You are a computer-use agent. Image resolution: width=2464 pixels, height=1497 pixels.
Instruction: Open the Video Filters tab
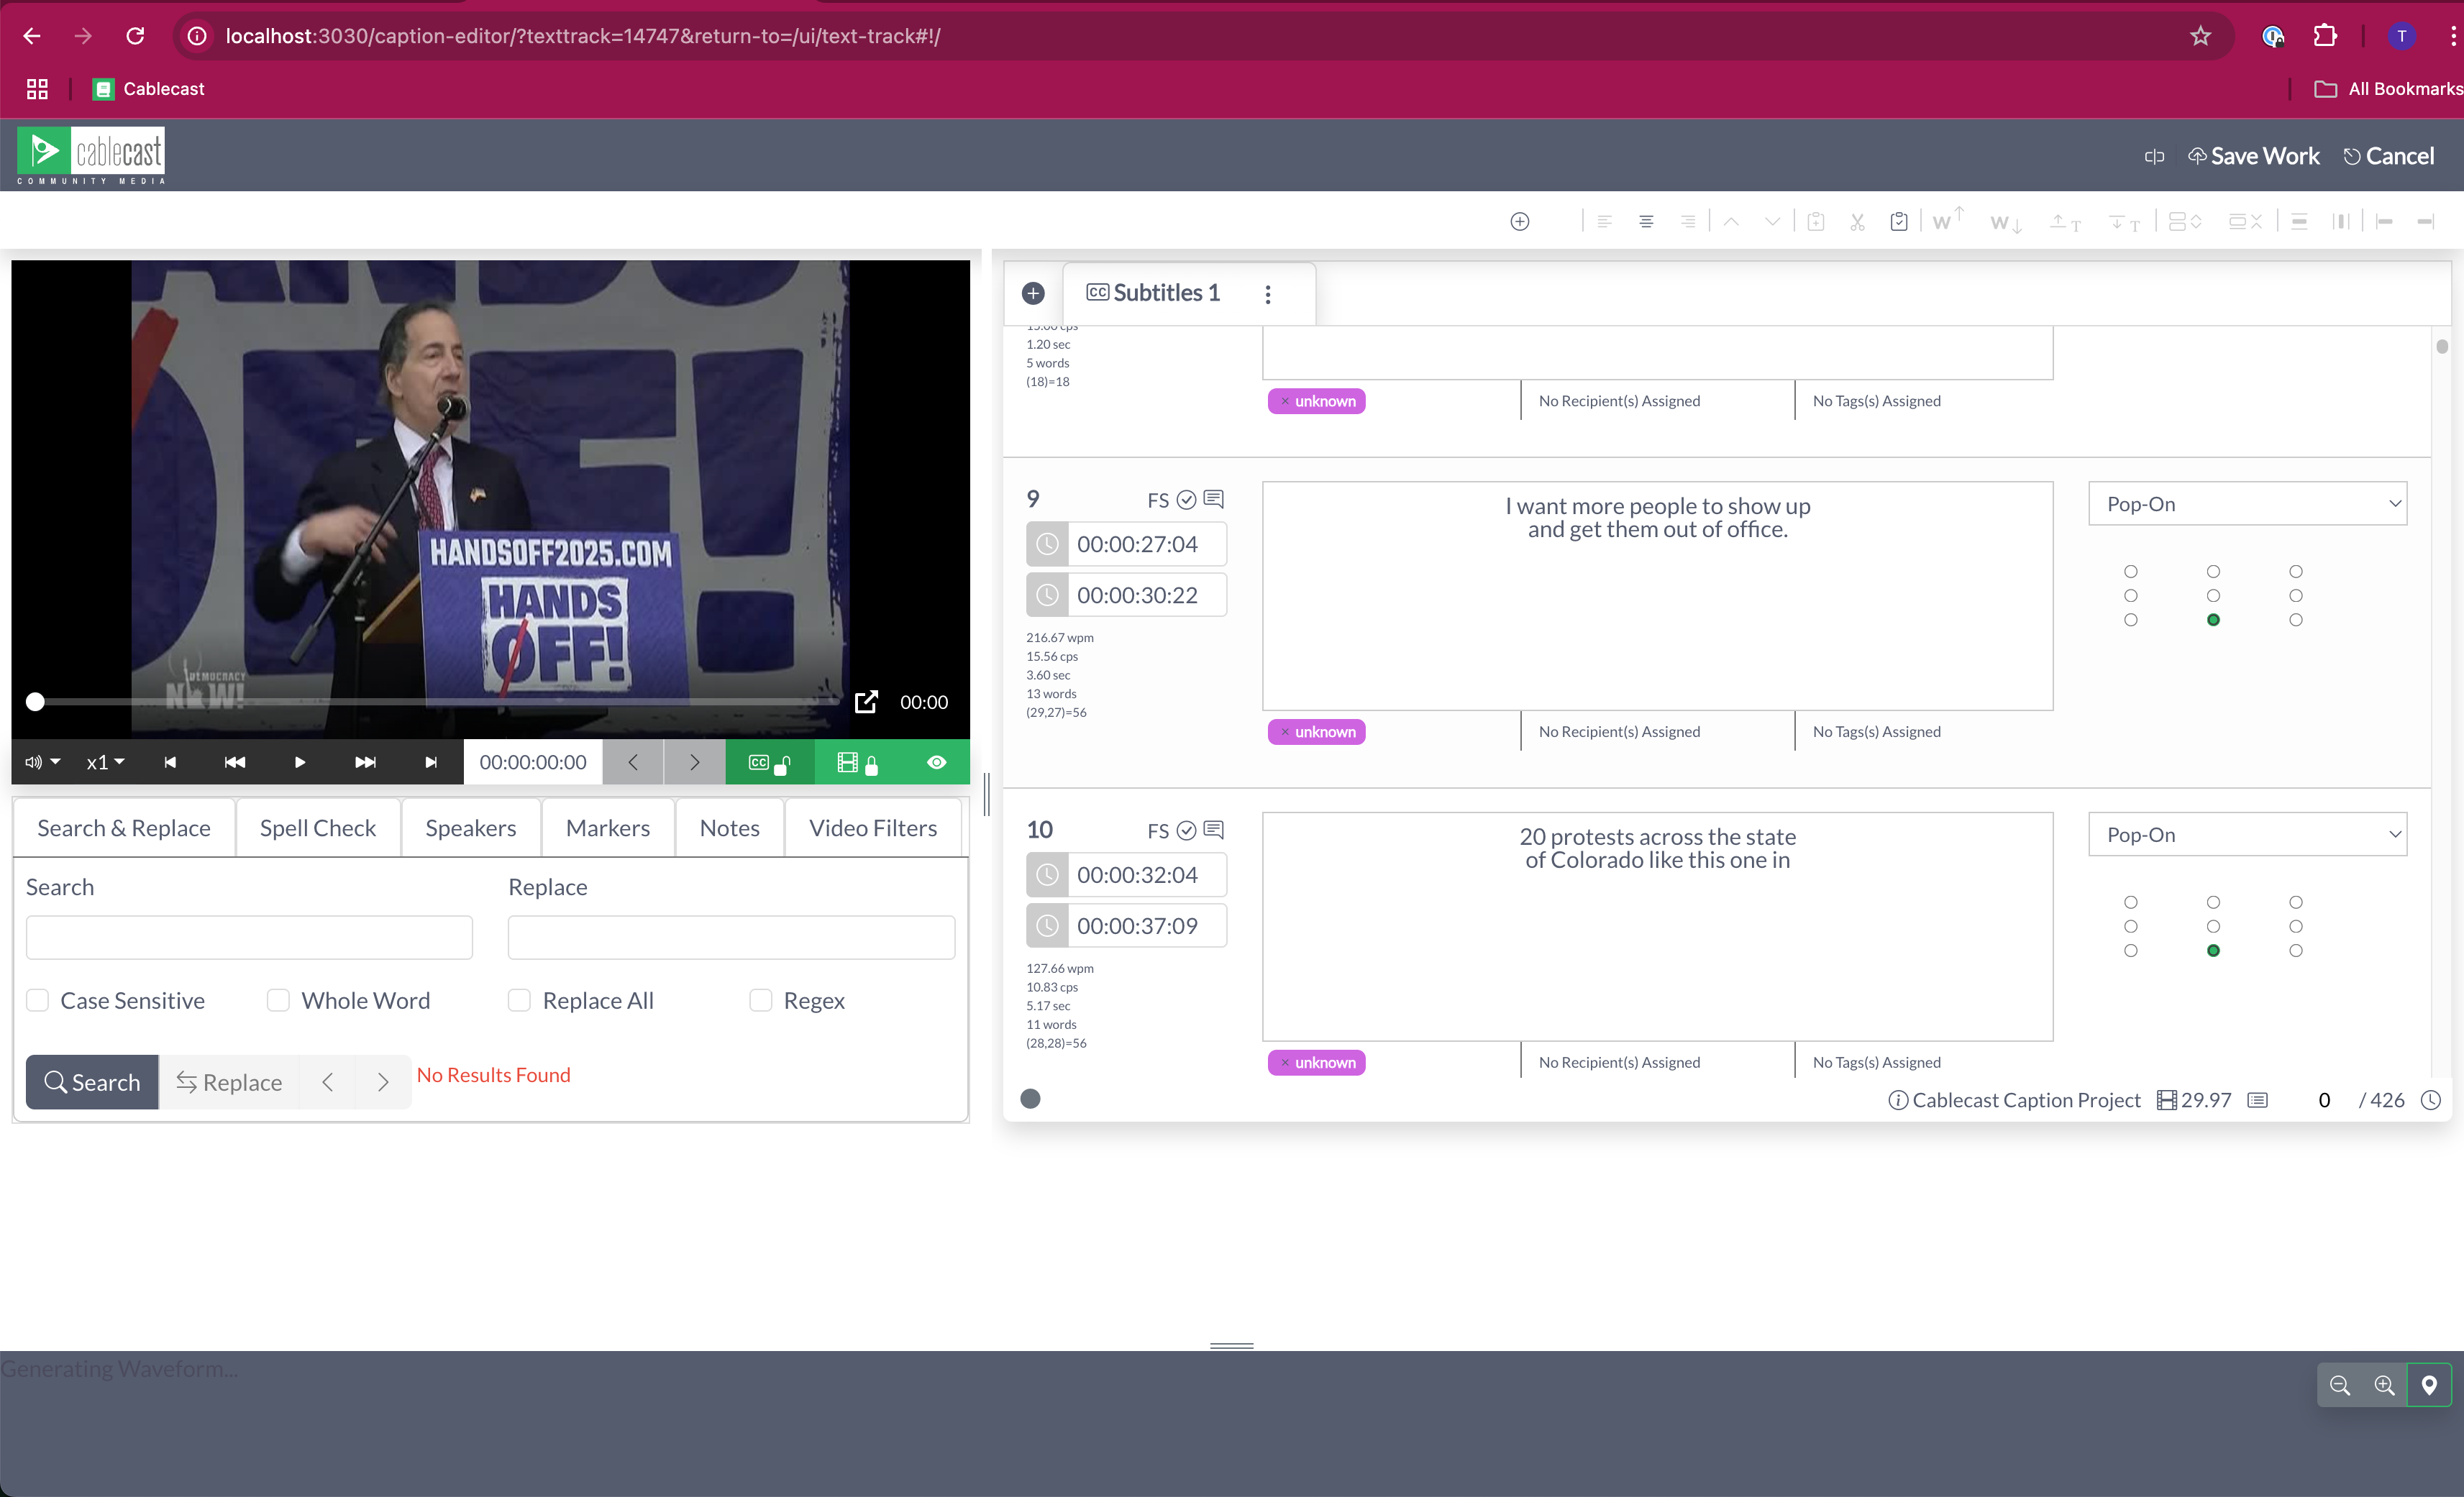tap(872, 828)
